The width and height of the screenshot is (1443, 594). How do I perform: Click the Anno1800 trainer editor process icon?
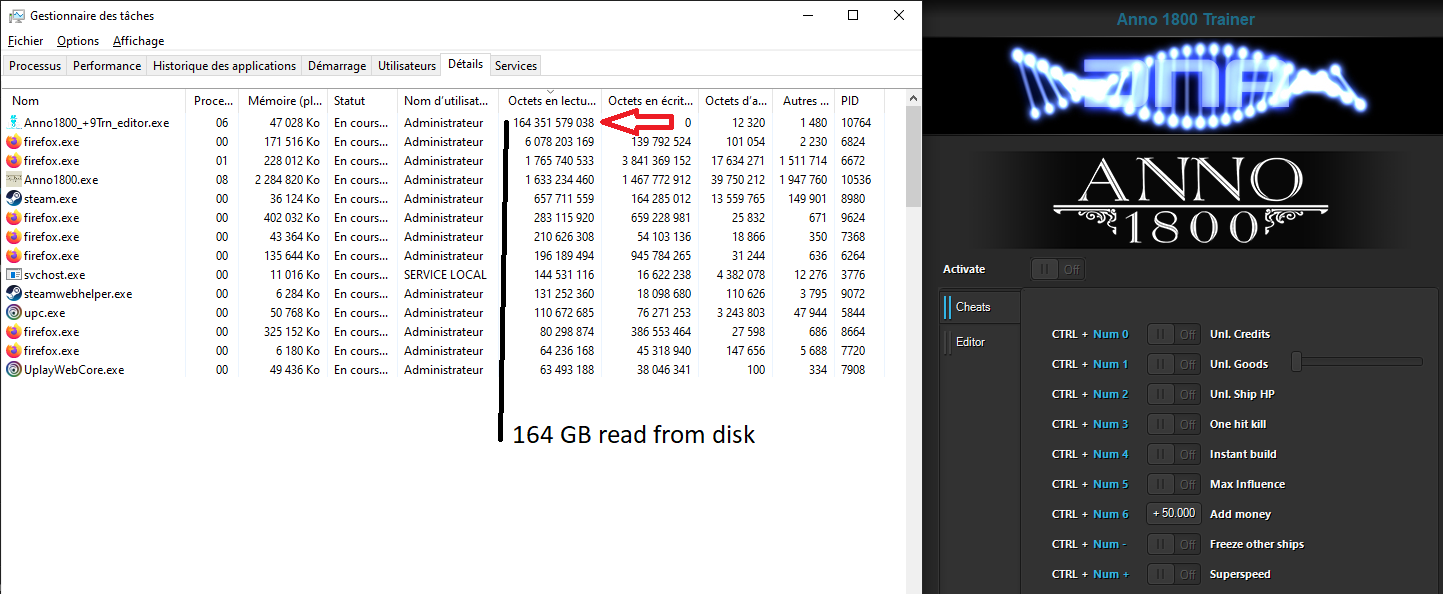point(14,123)
